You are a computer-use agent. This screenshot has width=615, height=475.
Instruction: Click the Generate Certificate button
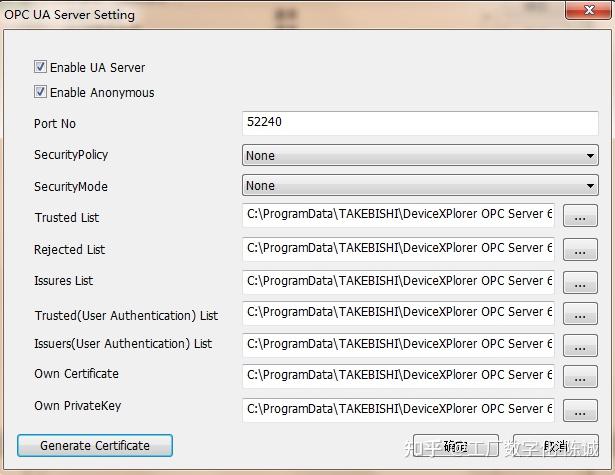point(95,446)
